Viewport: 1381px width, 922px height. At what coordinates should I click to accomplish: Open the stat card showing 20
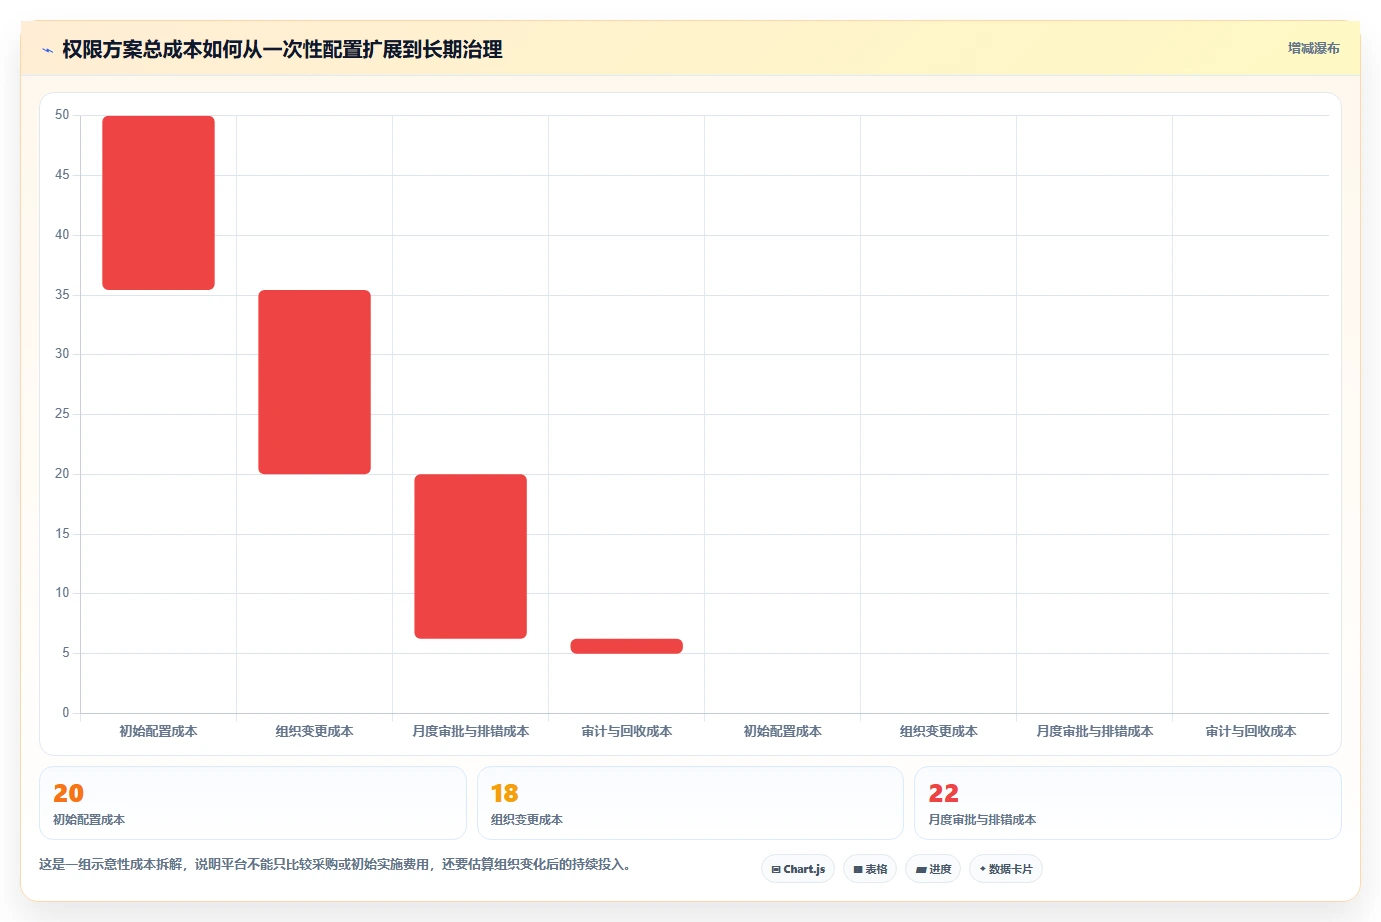[253, 803]
